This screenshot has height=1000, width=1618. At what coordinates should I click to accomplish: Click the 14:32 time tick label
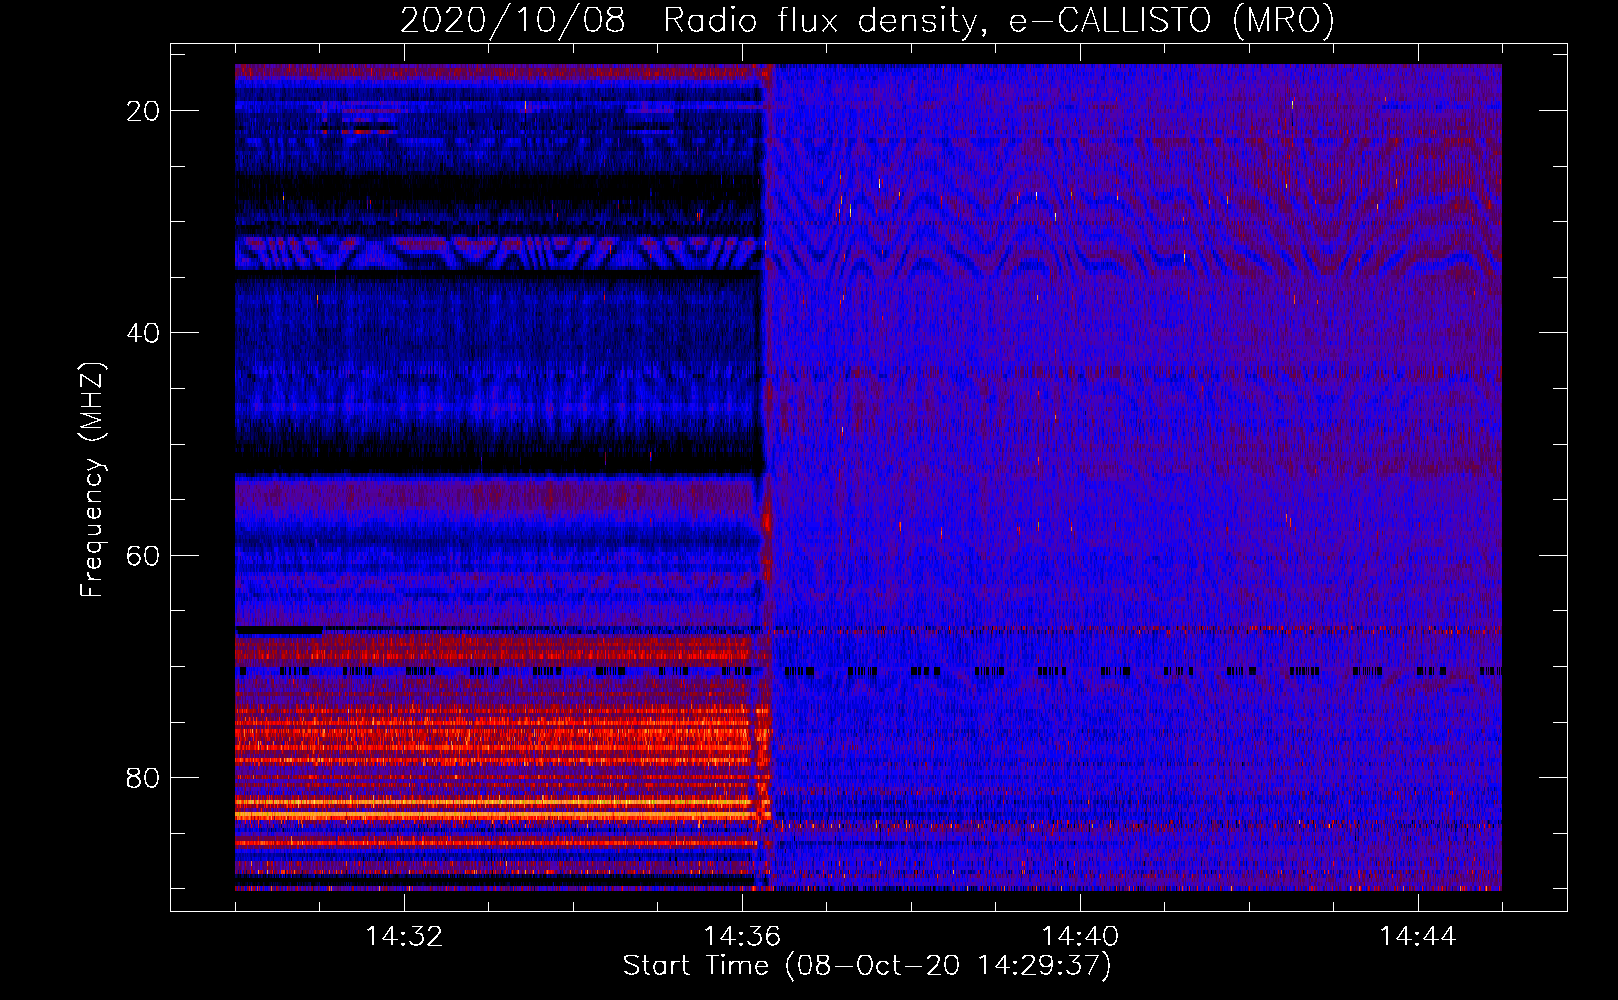[404, 937]
